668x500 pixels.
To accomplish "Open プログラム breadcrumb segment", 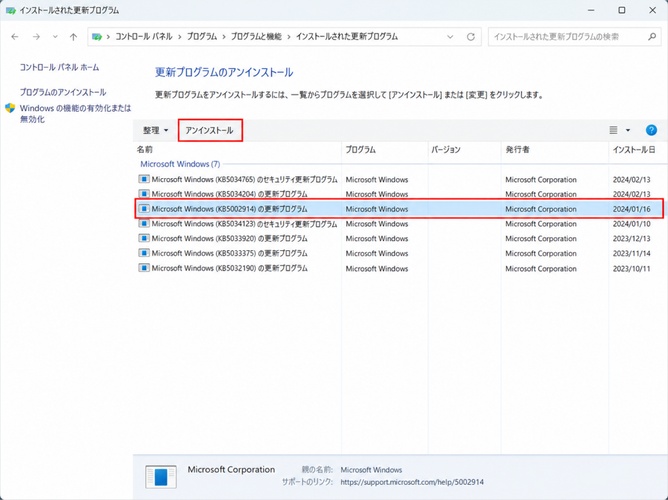I will click(x=202, y=37).
